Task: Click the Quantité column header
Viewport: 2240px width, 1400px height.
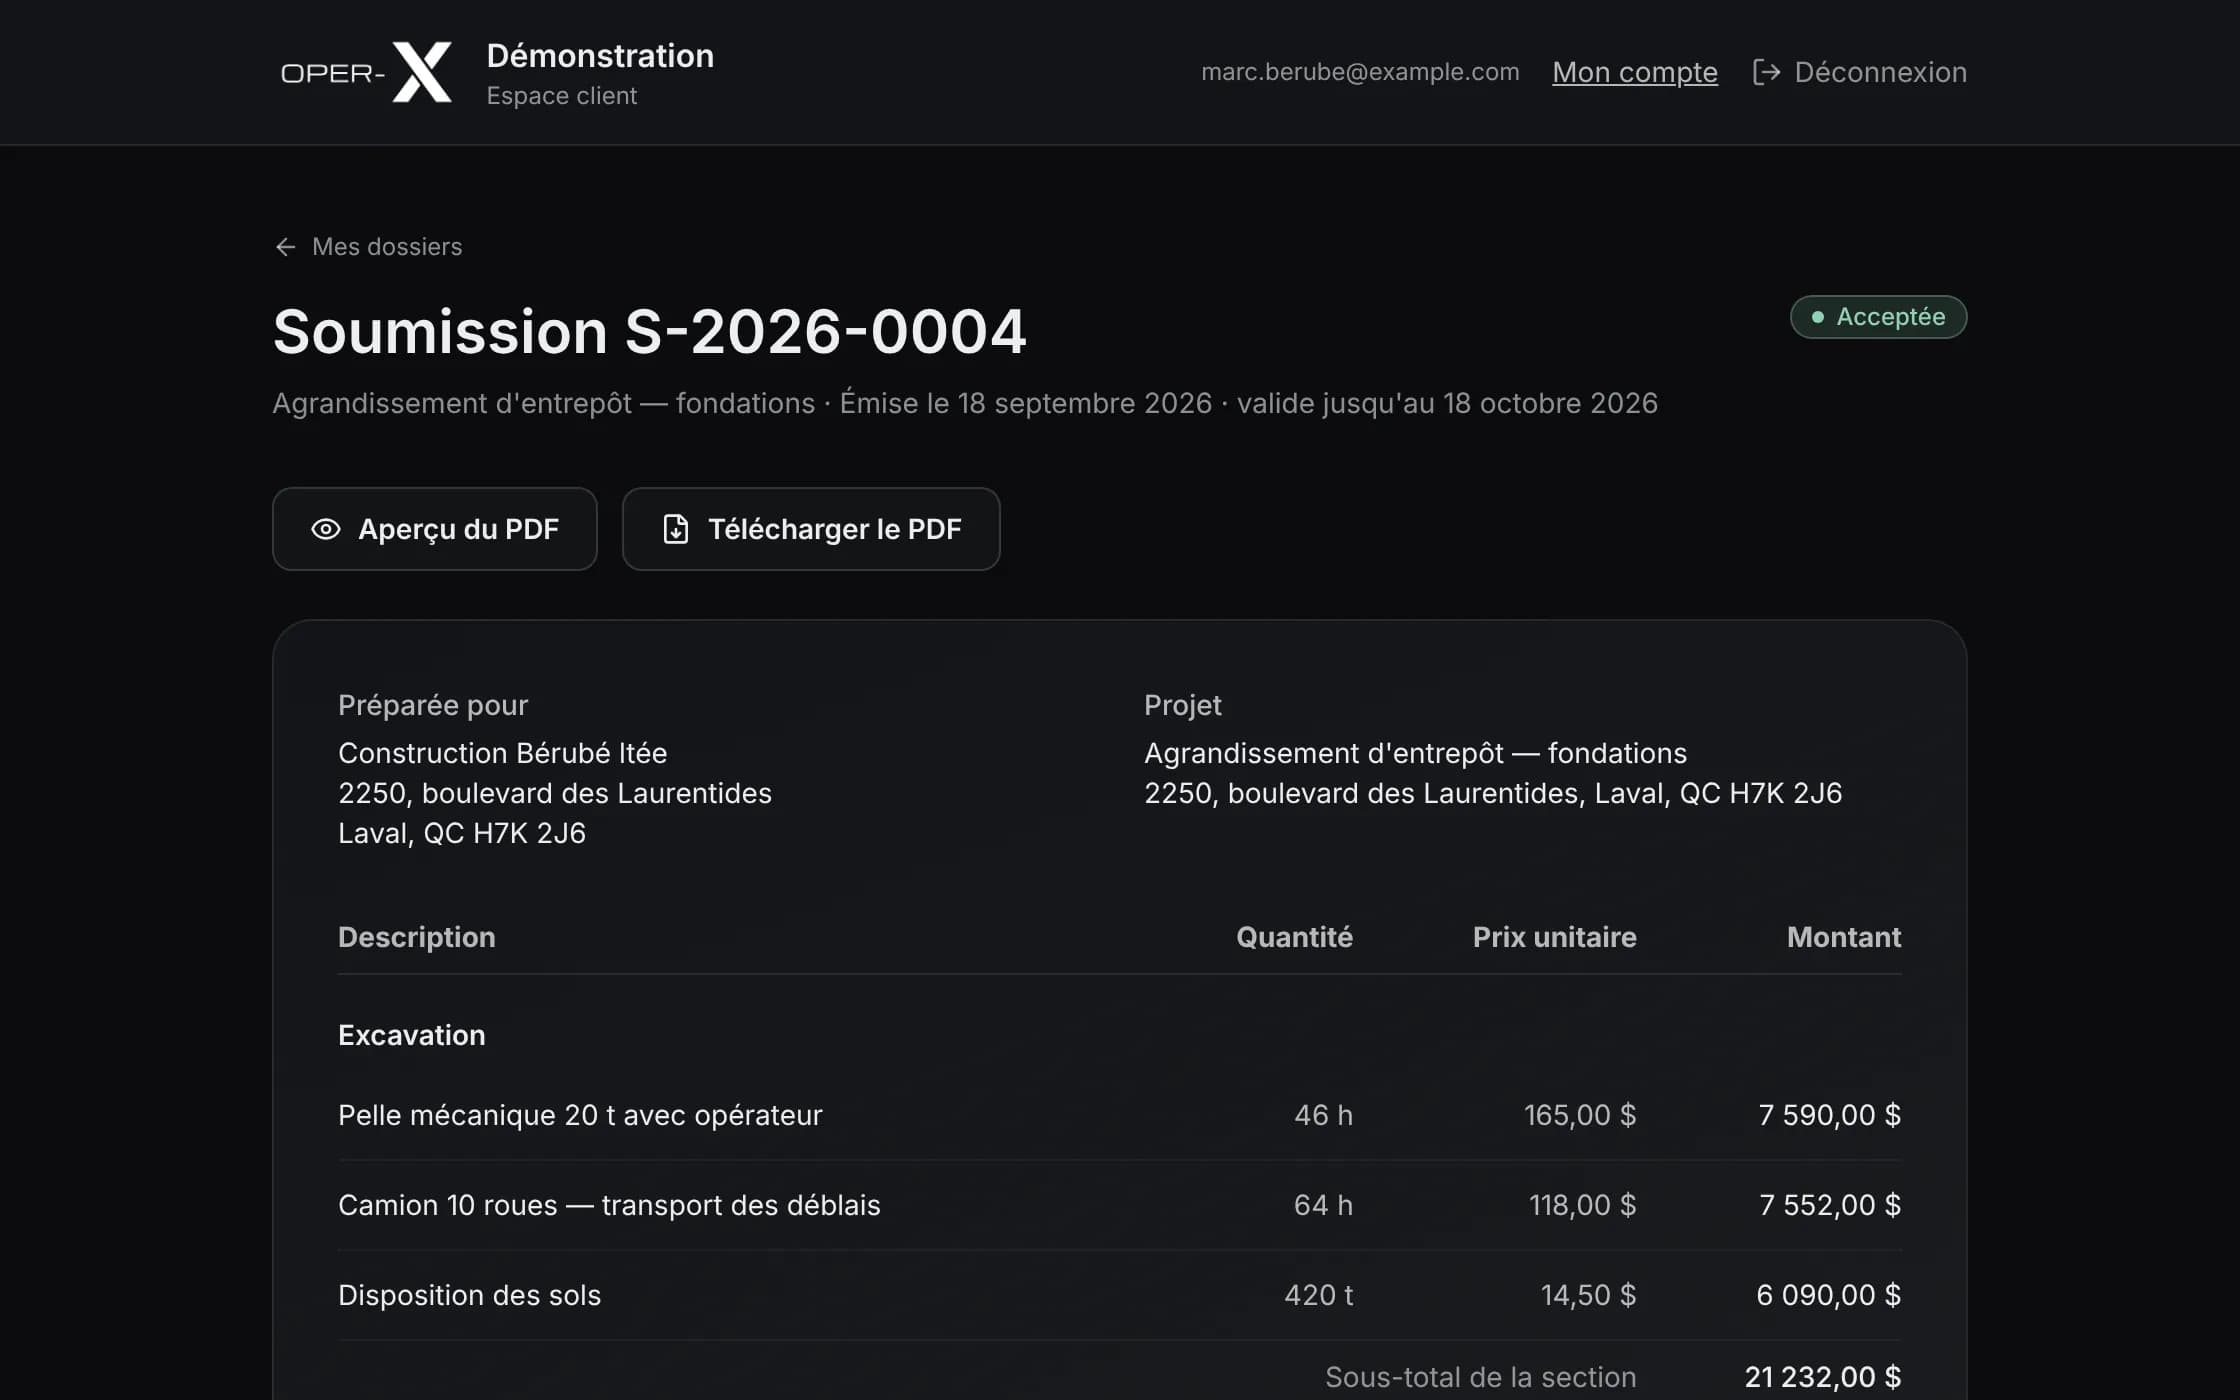Action: 1294,937
